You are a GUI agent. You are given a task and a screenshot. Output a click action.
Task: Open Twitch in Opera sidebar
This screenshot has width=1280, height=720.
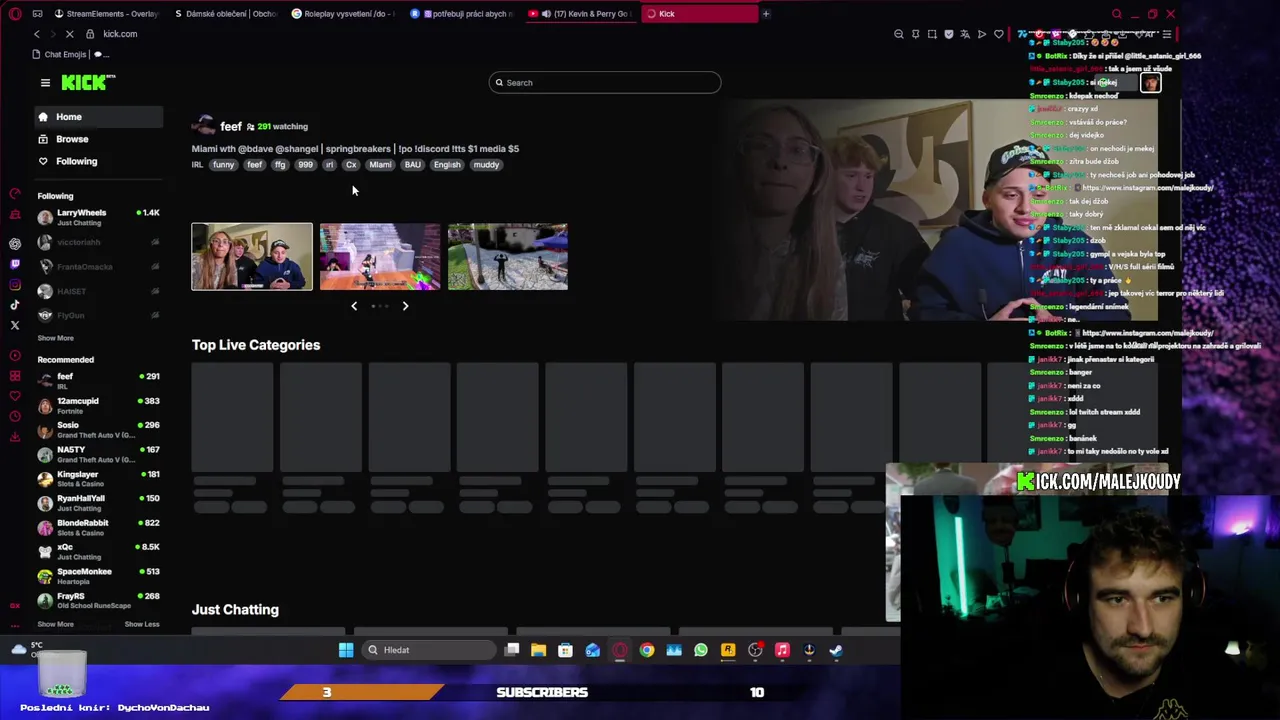(15, 264)
